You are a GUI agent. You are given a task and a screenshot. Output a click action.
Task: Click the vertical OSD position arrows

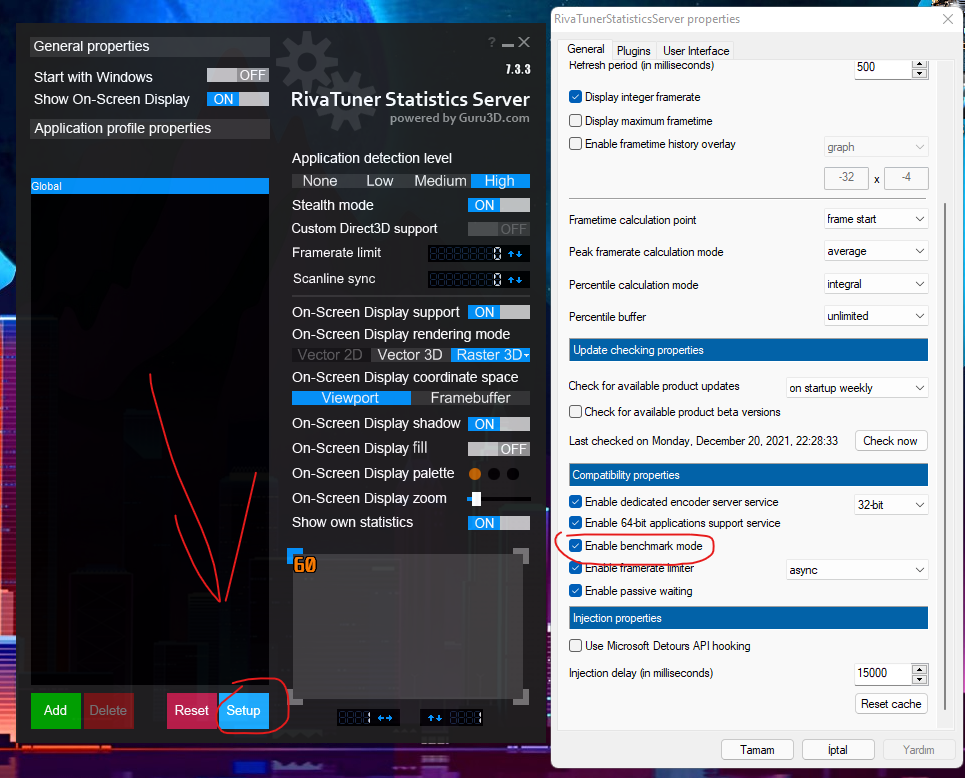(435, 718)
